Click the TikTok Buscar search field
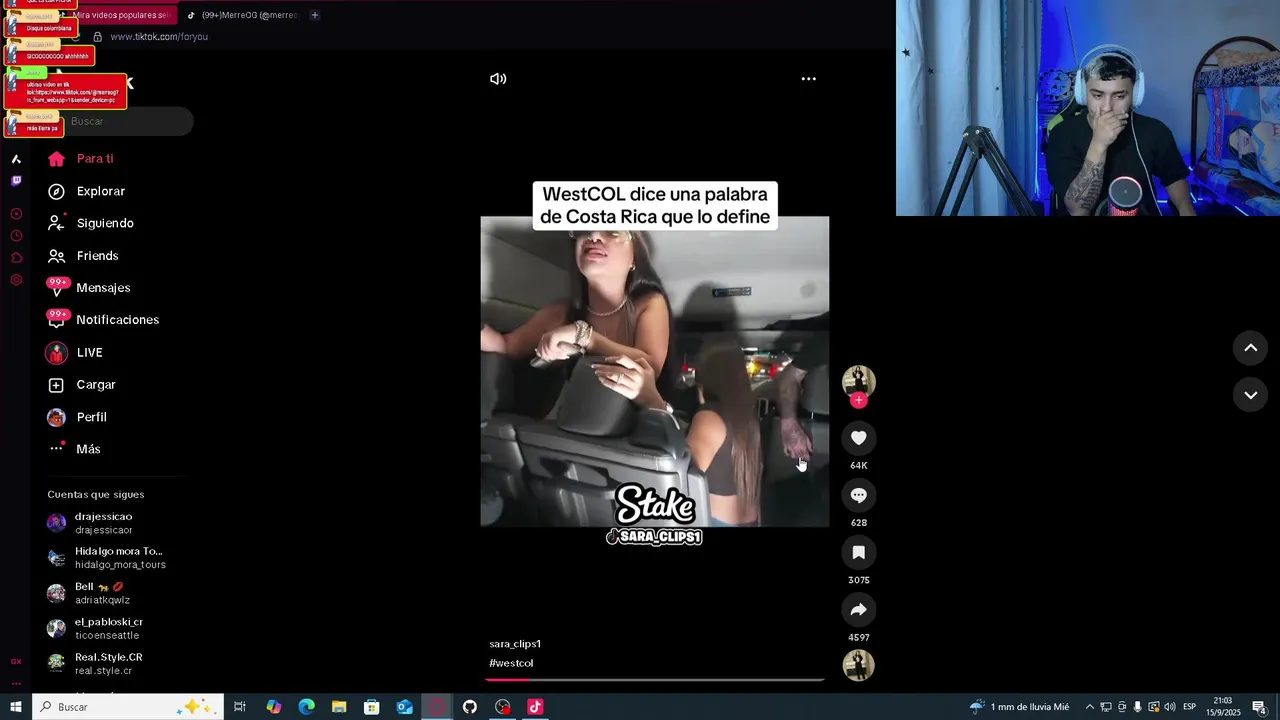 [119, 121]
